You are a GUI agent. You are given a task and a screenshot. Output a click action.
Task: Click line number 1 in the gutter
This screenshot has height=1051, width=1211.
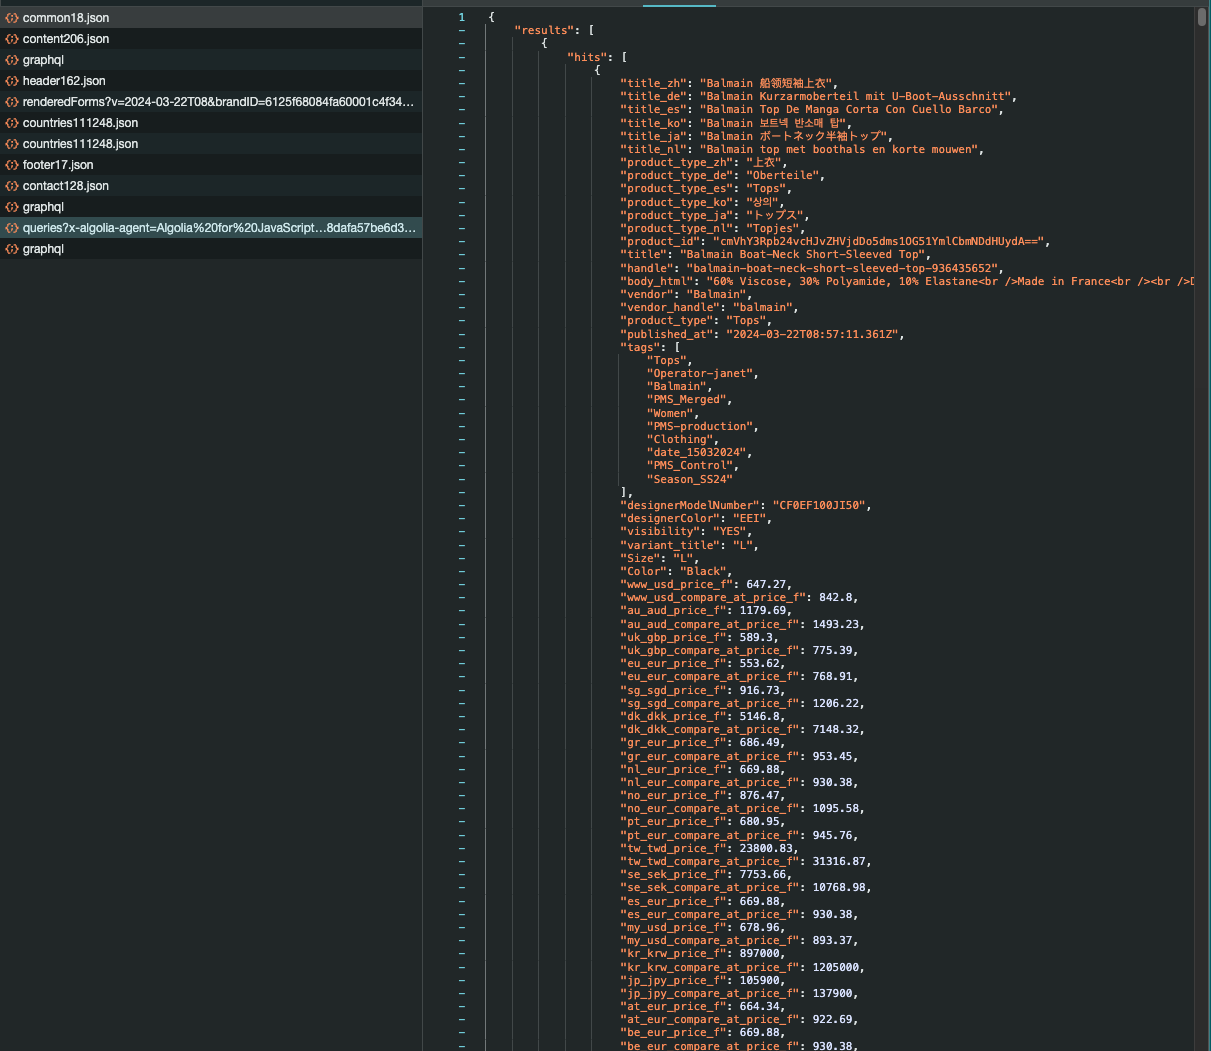point(462,17)
